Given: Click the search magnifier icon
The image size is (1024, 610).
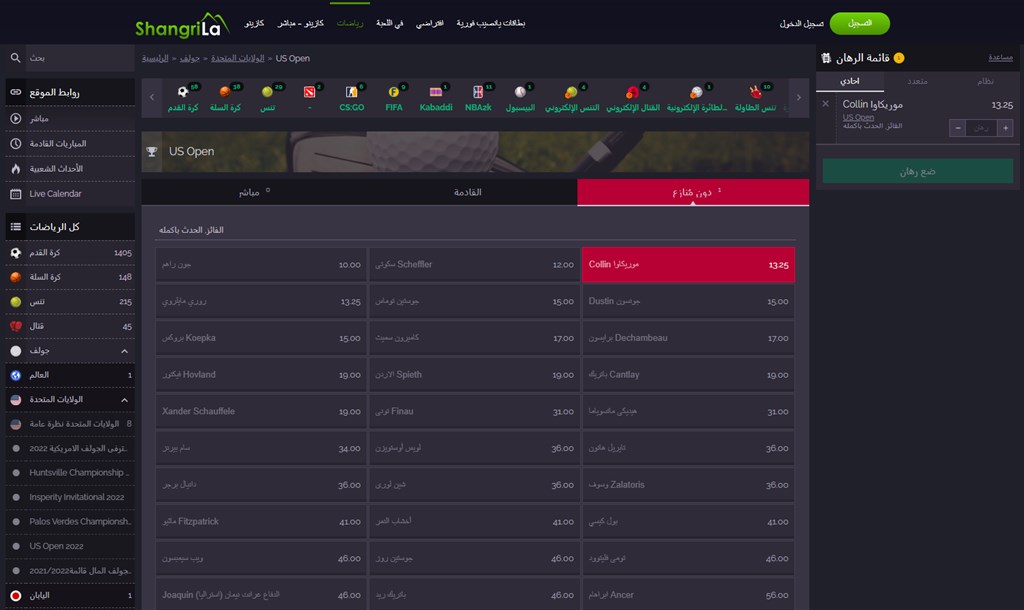Looking at the screenshot, I should click(16, 58).
